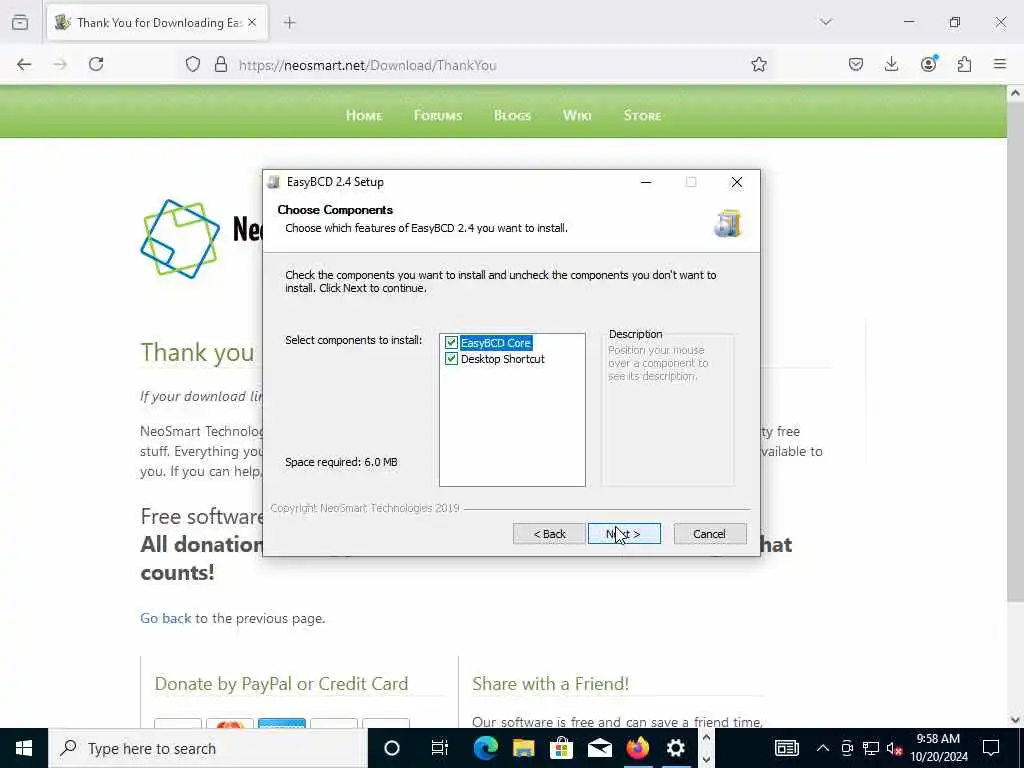Click the NeoSmart logo on the webpage
This screenshot has height=768, width=1024.
click(x=180, y=238)
